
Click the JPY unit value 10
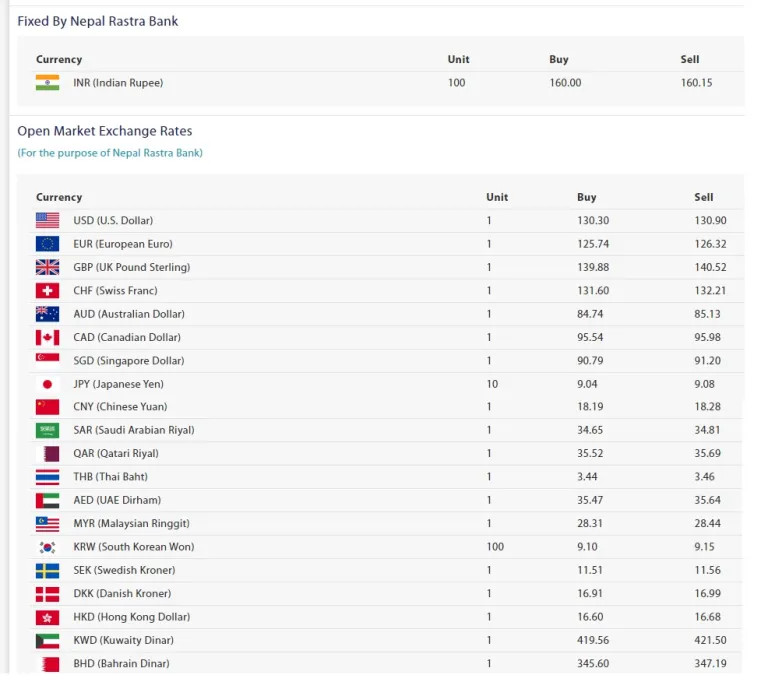point(492,384)
